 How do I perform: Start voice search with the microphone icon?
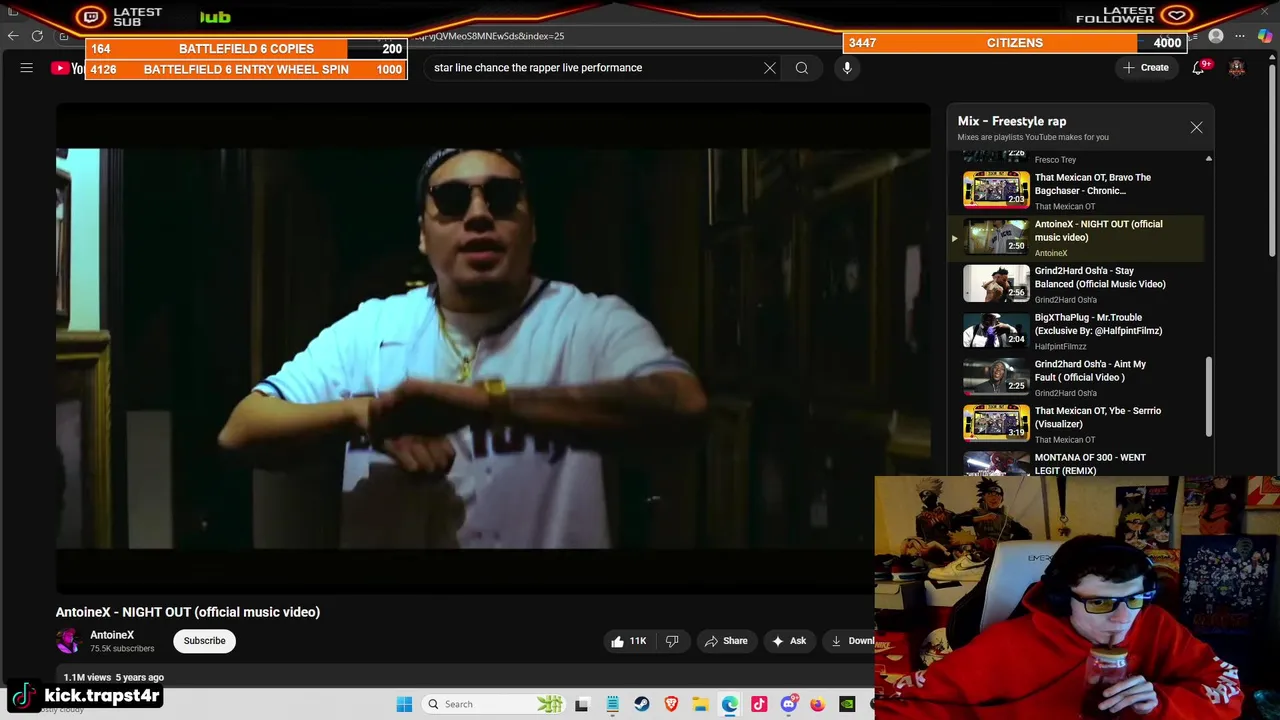click(x=847, y=68)
